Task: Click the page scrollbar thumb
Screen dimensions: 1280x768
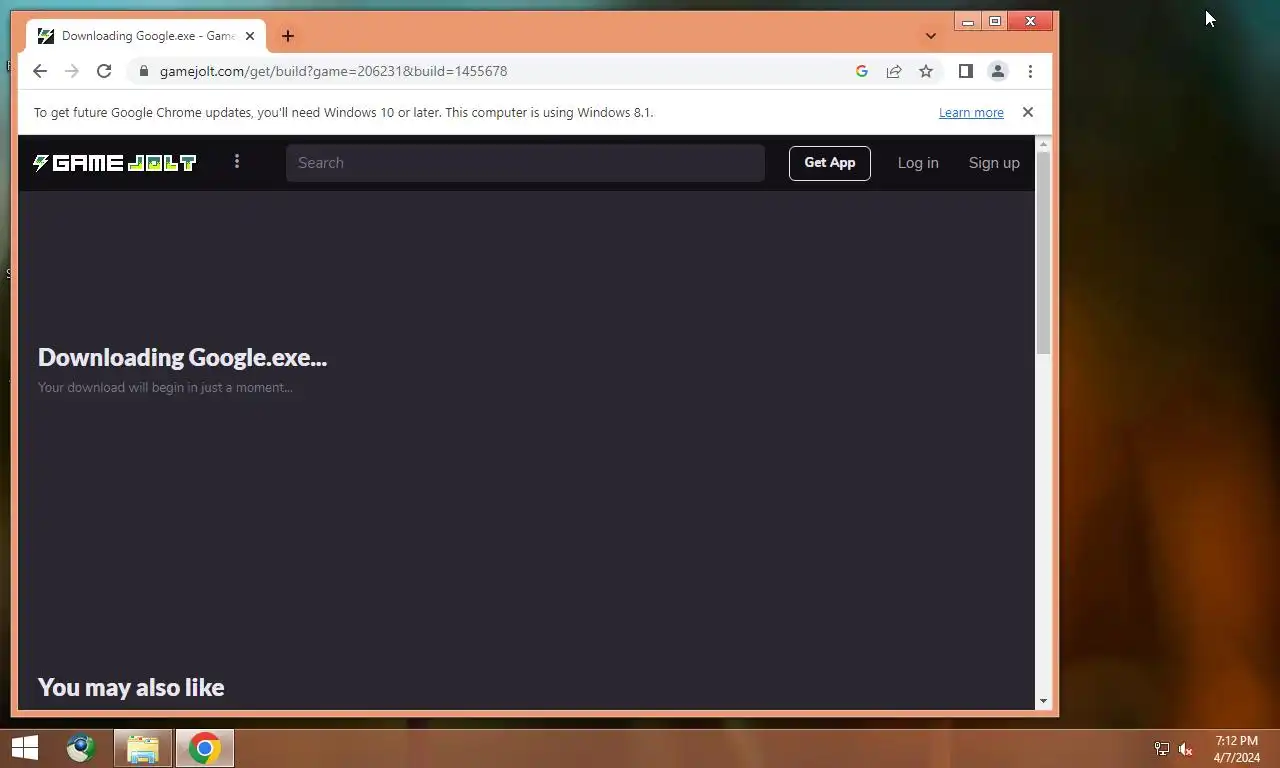Action: pyautogui.click(x=1044, y=254)
